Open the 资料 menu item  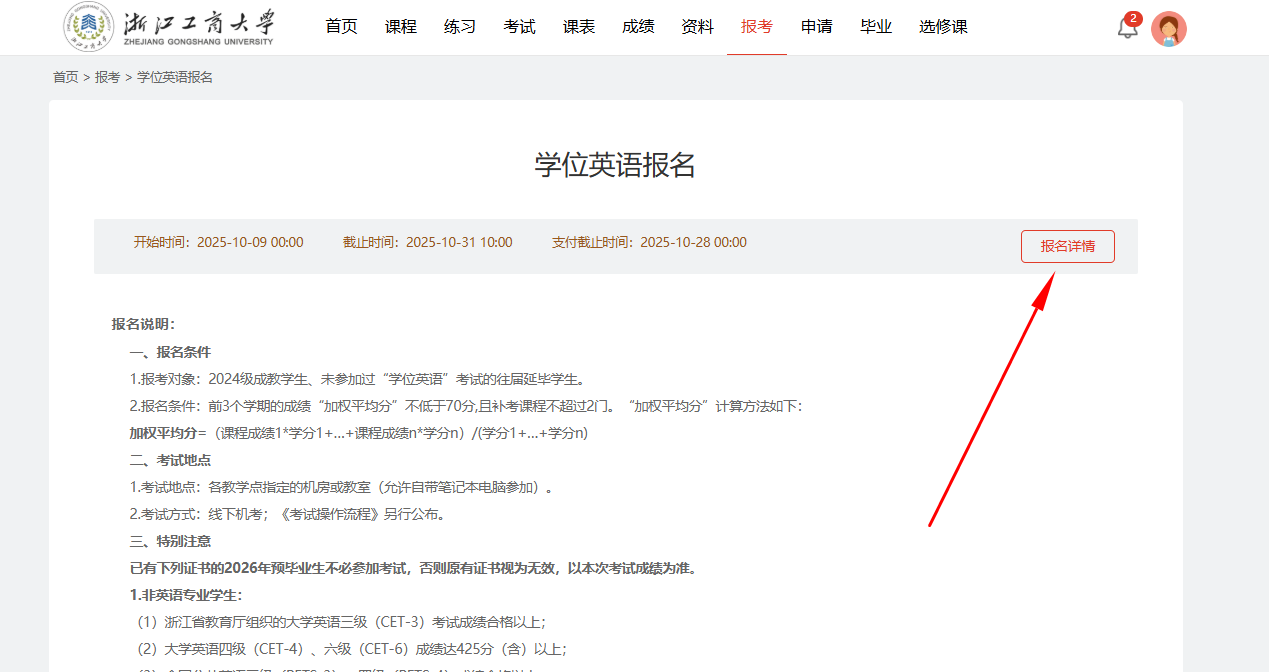click(x=697, y=27)
